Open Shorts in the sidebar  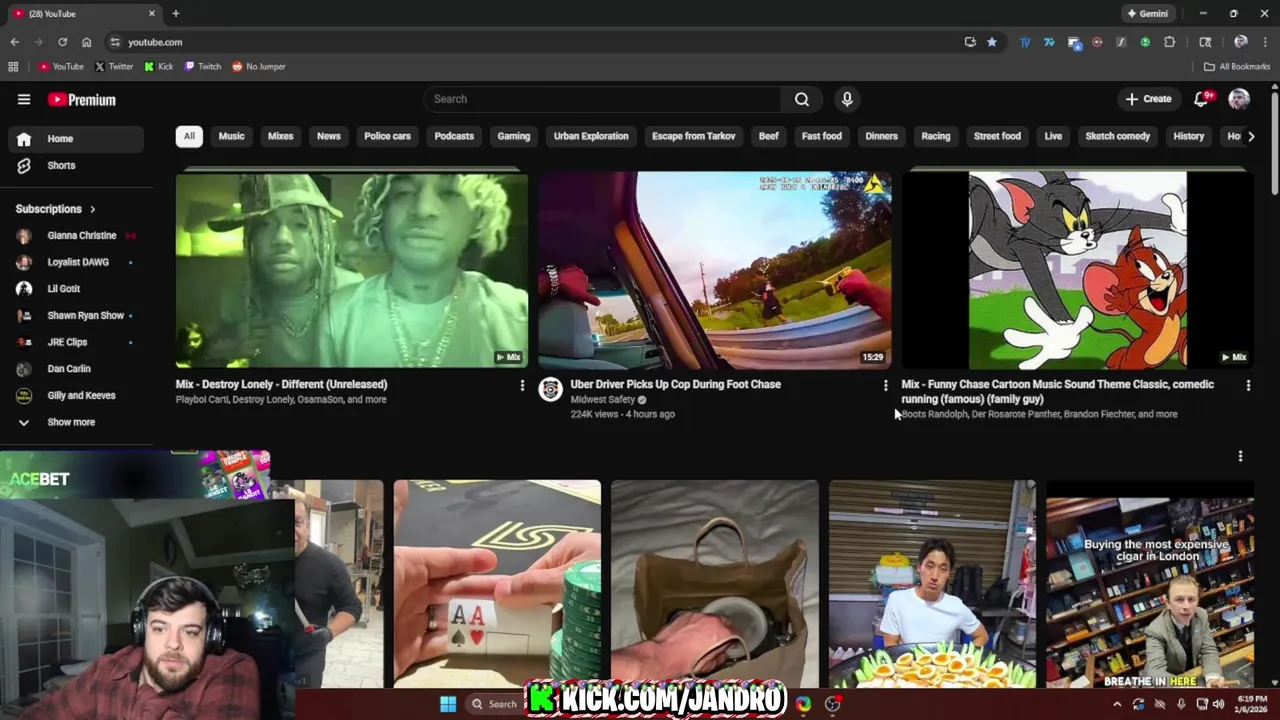(x=76, y=165)
